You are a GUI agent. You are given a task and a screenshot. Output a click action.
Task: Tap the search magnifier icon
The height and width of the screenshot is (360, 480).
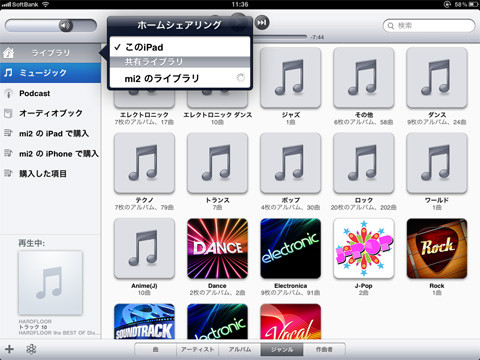(x=391, y=26)
